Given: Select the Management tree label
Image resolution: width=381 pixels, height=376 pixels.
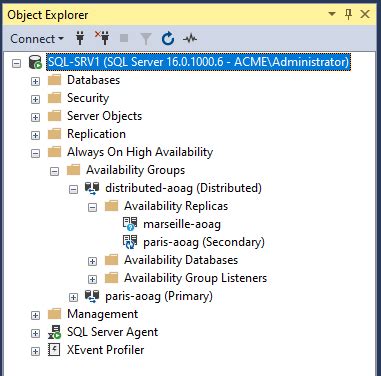Looking at the screenshot, I should (x=102, y=314).
